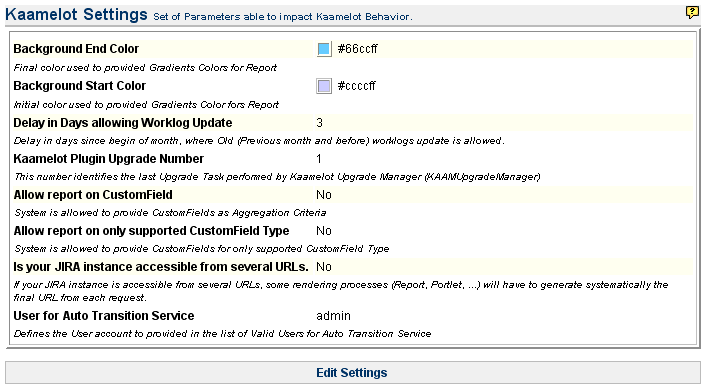Click the #ccccff color value
705x387 pixels.
click(357, 86)
